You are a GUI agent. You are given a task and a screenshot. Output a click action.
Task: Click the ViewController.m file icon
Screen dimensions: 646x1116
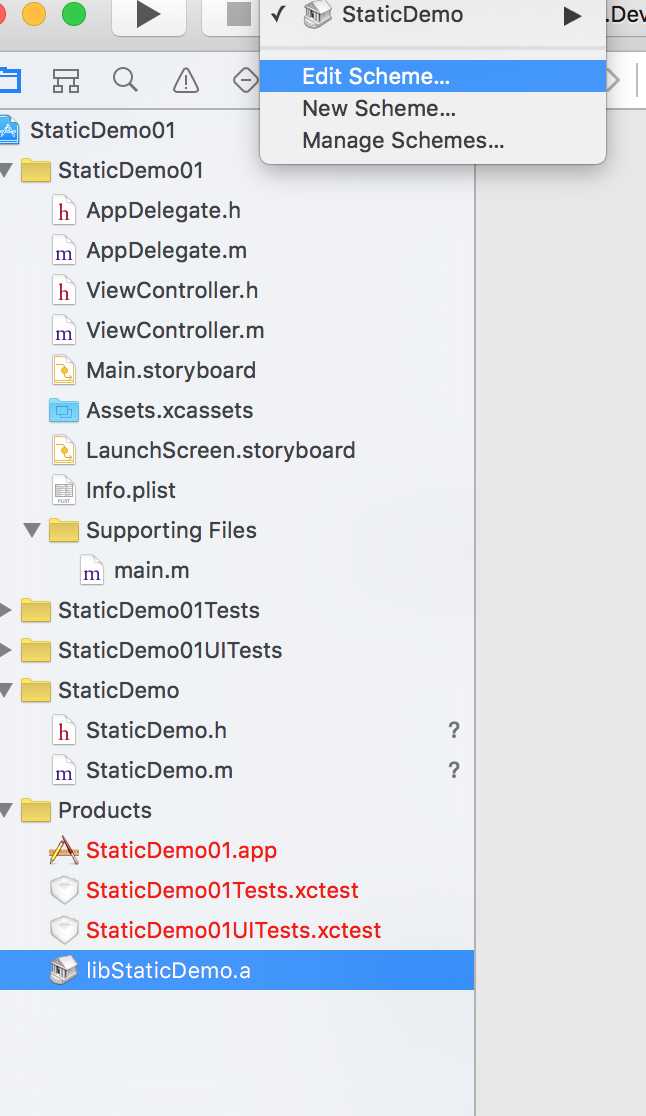(64, 331)
